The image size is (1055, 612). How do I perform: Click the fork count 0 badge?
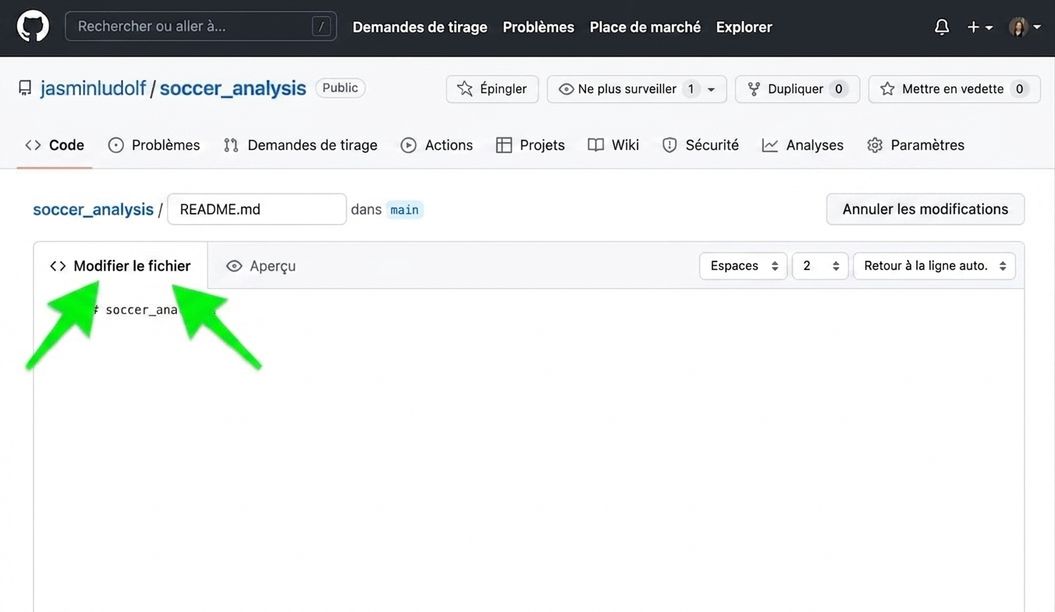838,89
